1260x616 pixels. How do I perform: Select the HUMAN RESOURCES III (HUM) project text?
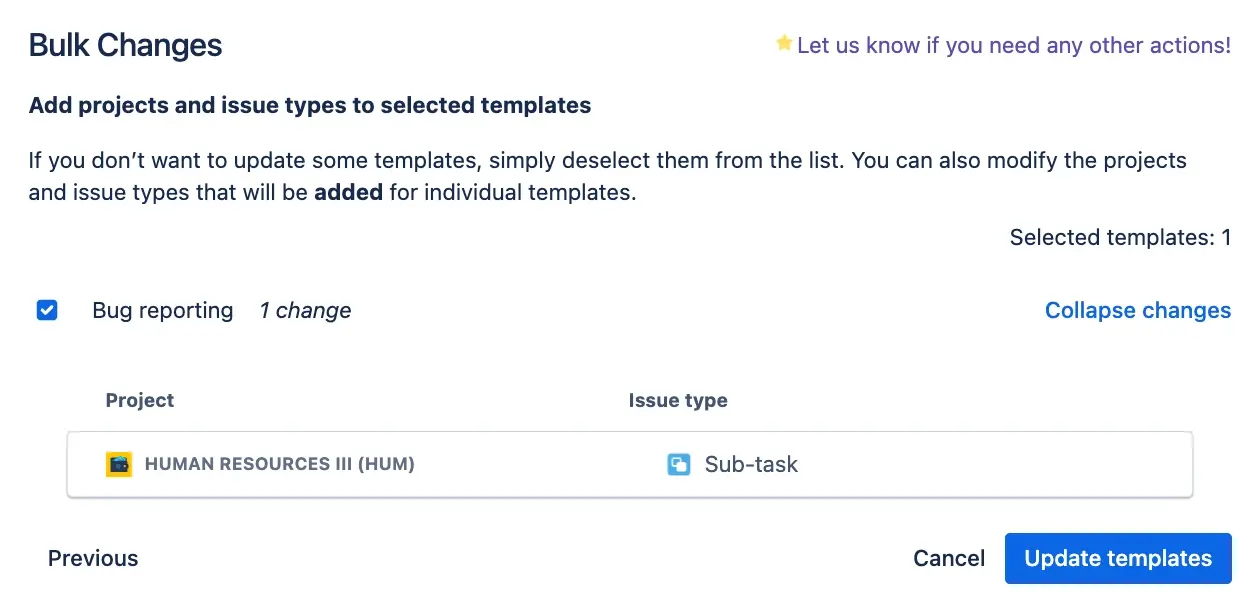coord(279,464)
